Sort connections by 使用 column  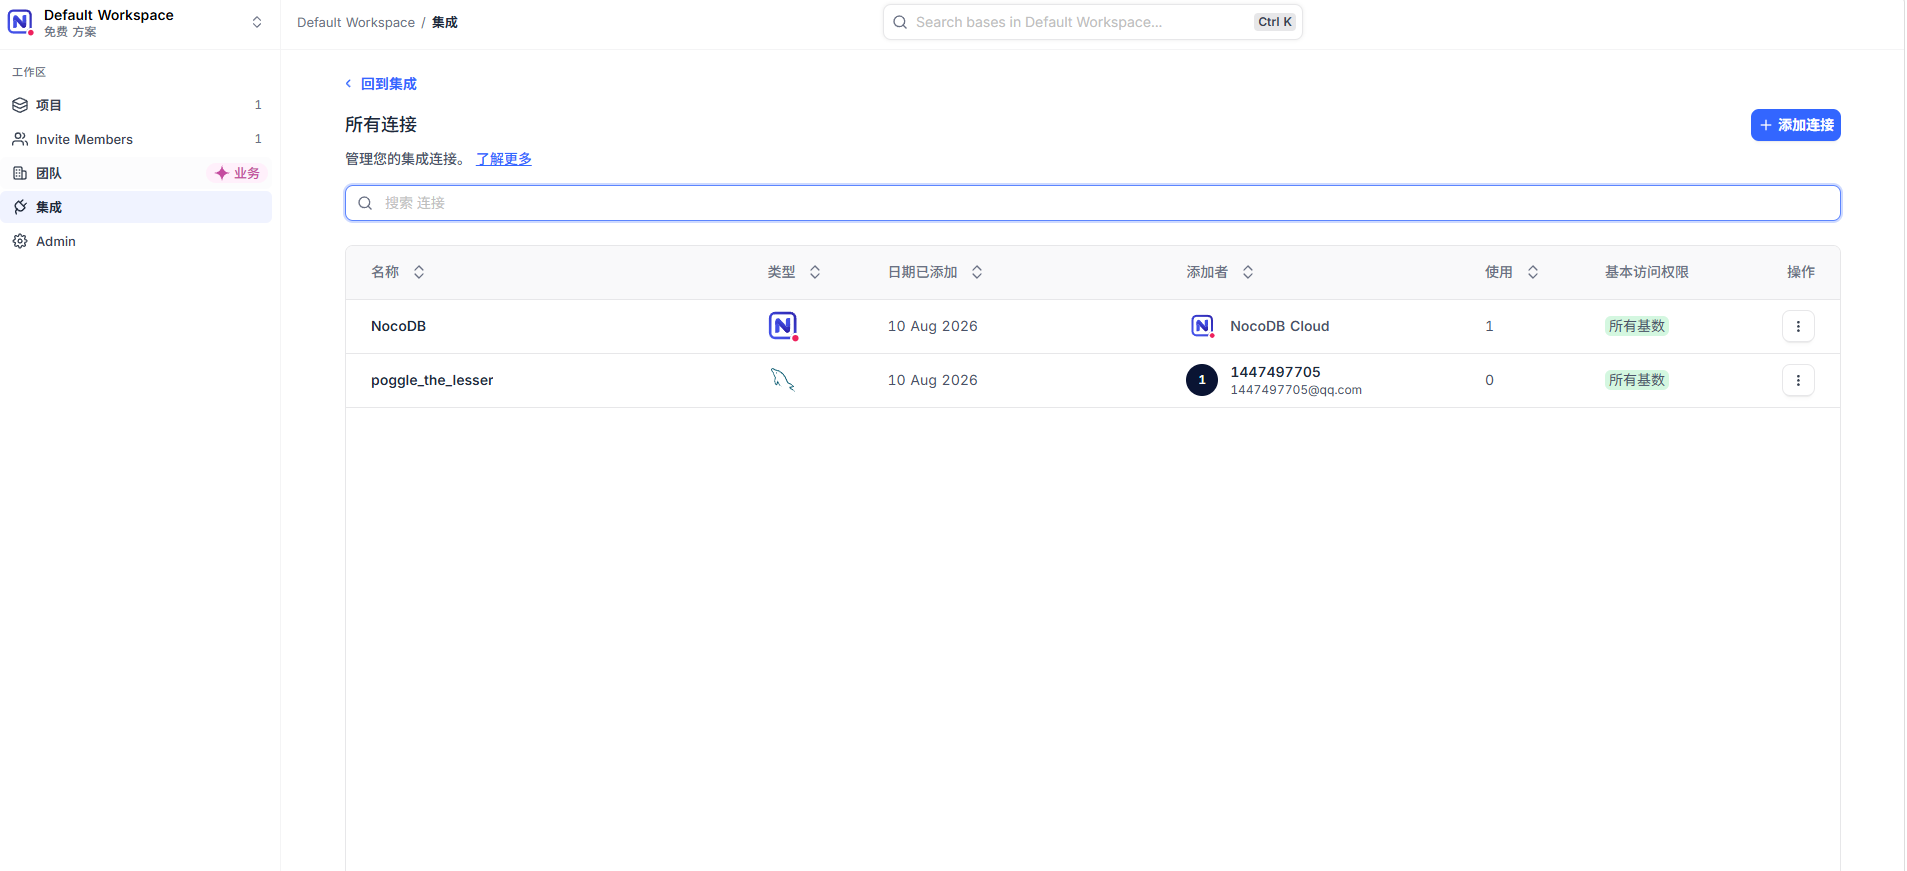(1533, 272)
